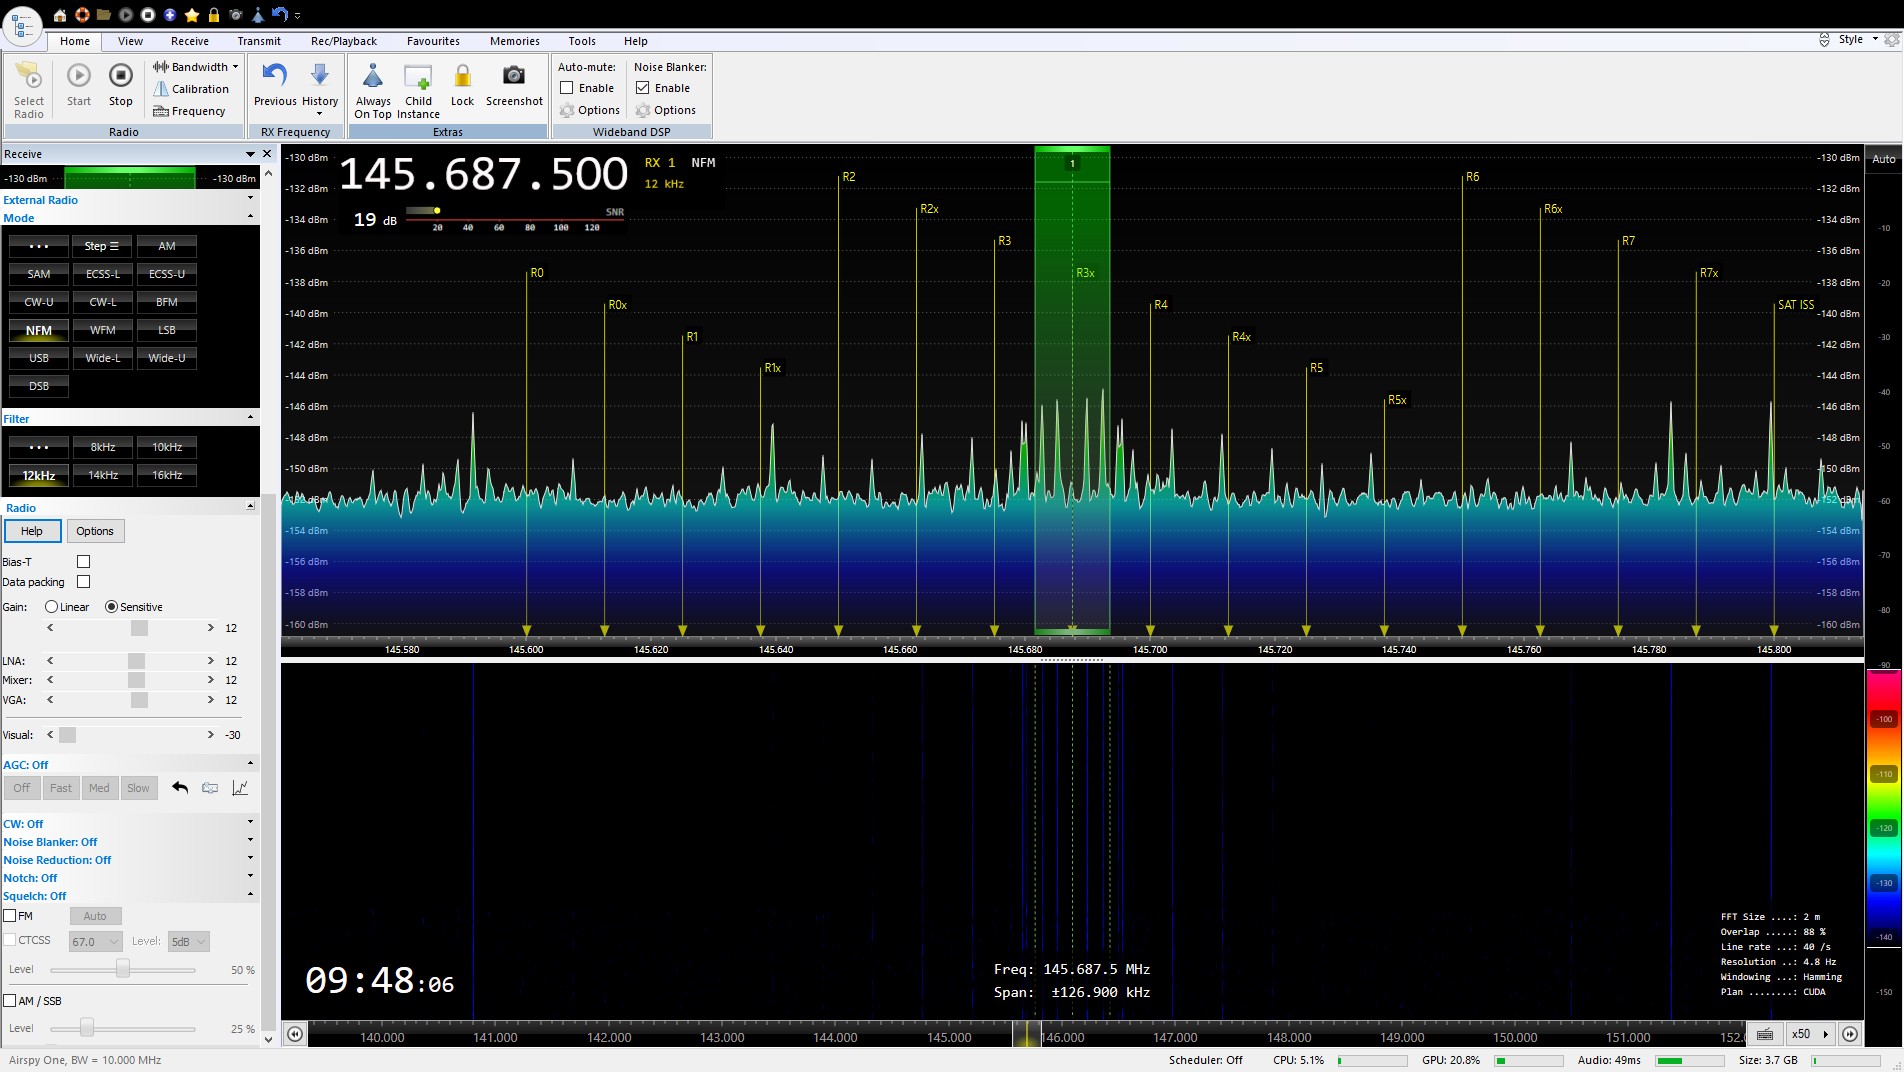Image resolution: width=1904 pixels, height=1072 pixels.
Task: Click the Previous frequency arrow icon
Action: 274,76
